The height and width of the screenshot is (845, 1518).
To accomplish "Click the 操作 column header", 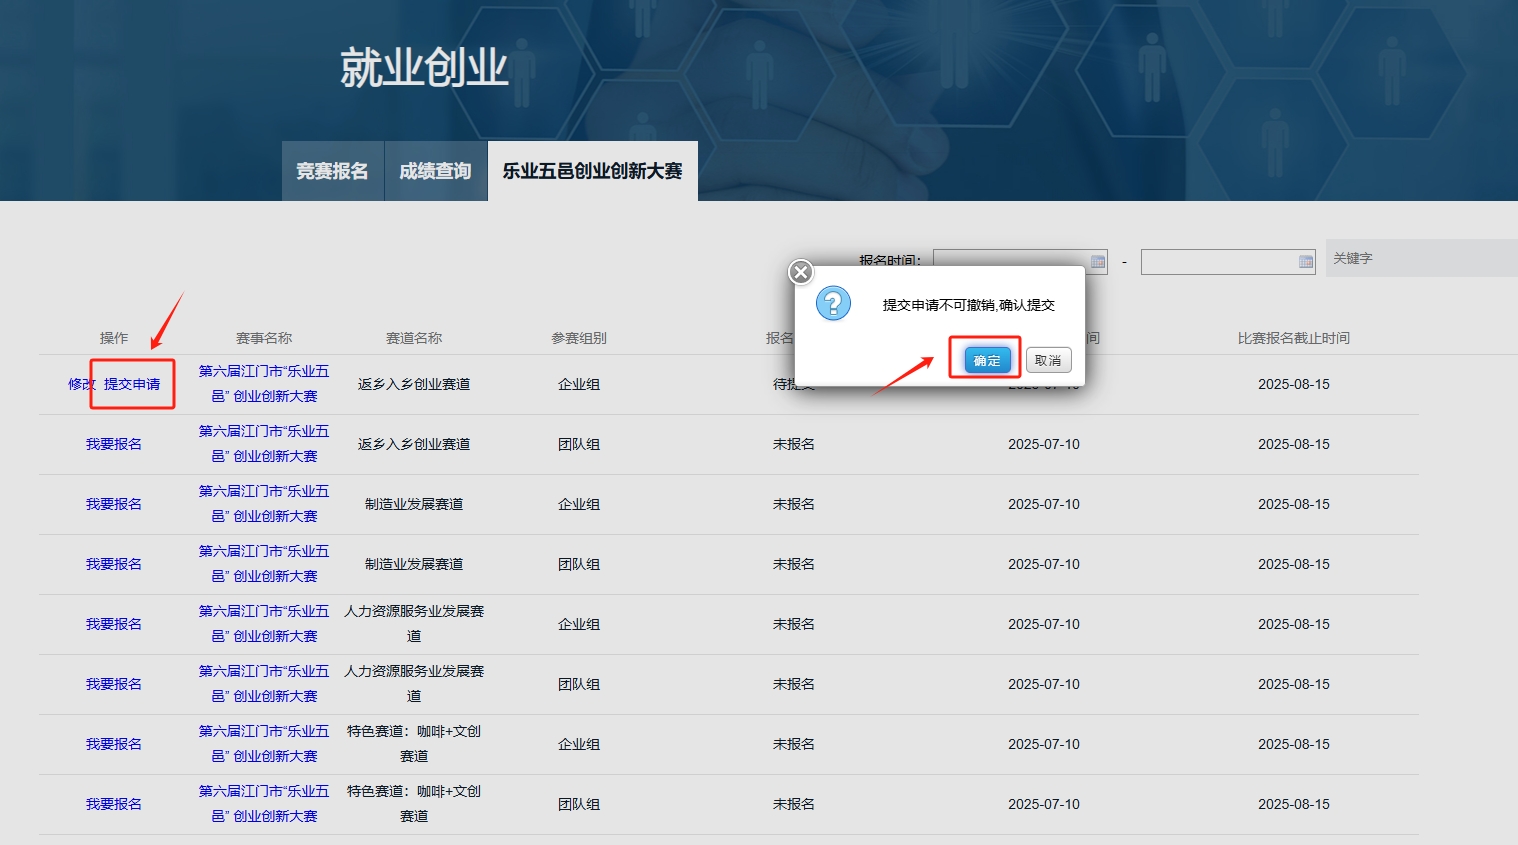I will (114, 338).
